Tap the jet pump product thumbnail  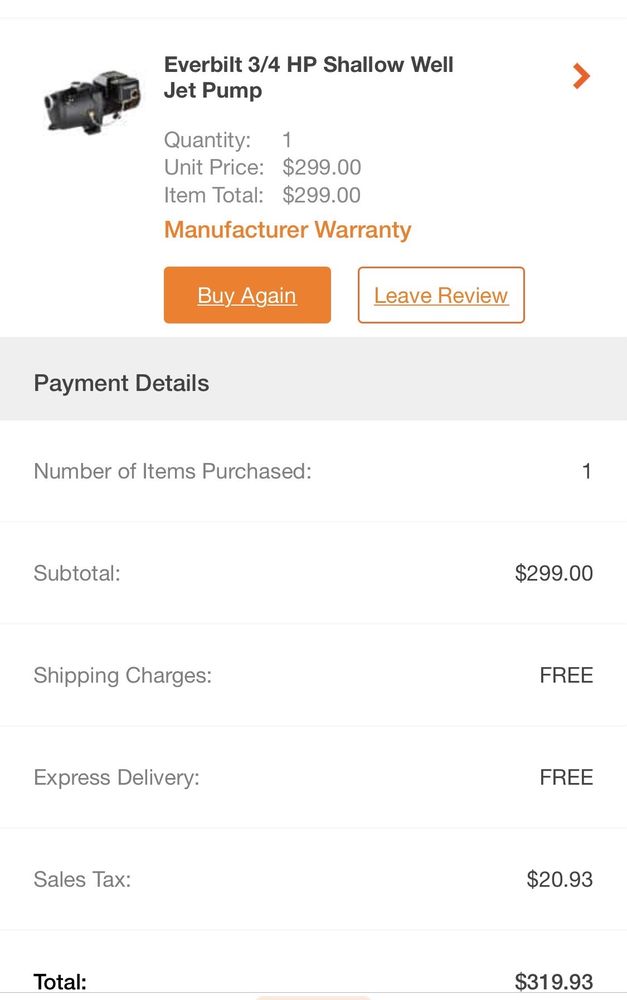pyautogui.click(x=92, y=101)
